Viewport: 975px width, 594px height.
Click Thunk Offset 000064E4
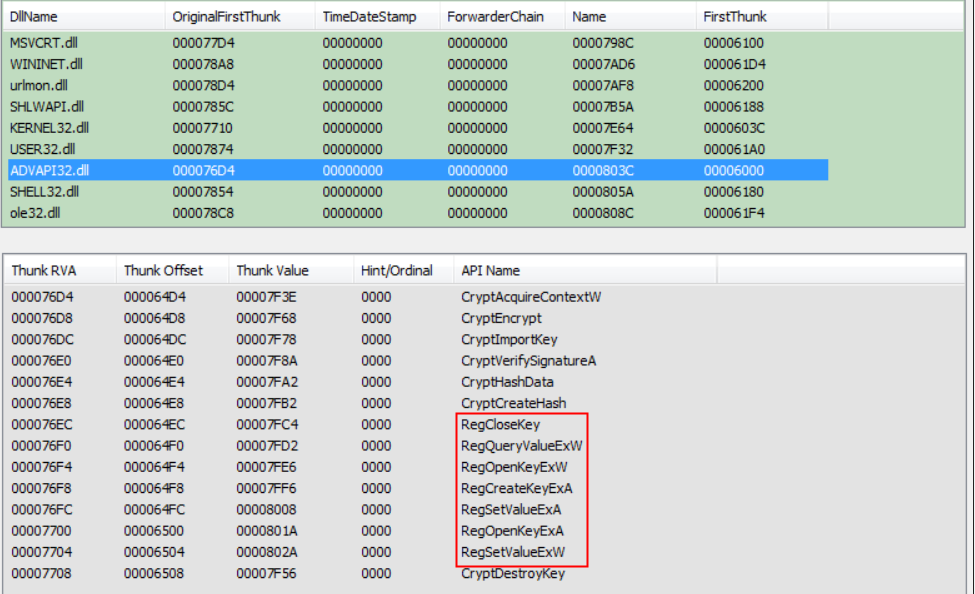[x=154, y=382]
